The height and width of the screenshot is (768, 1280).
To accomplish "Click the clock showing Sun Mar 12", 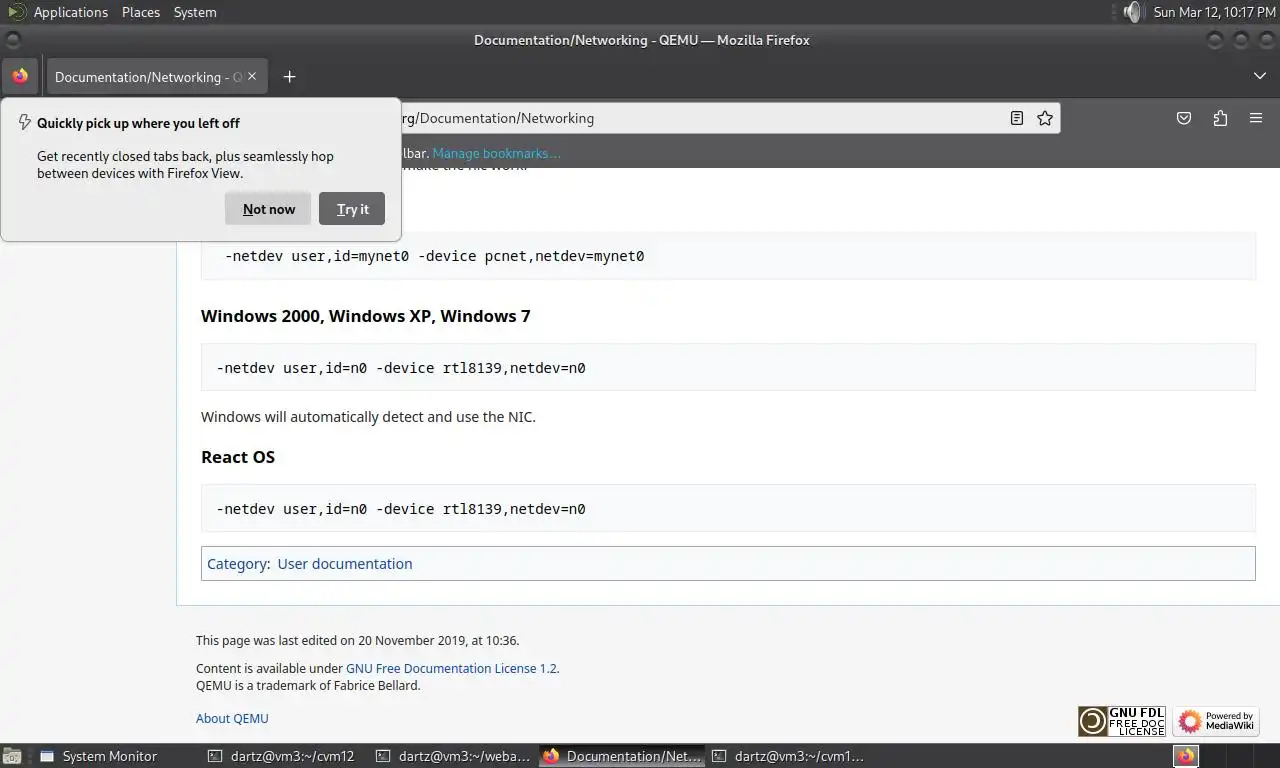I will [x=1214, y=12].
